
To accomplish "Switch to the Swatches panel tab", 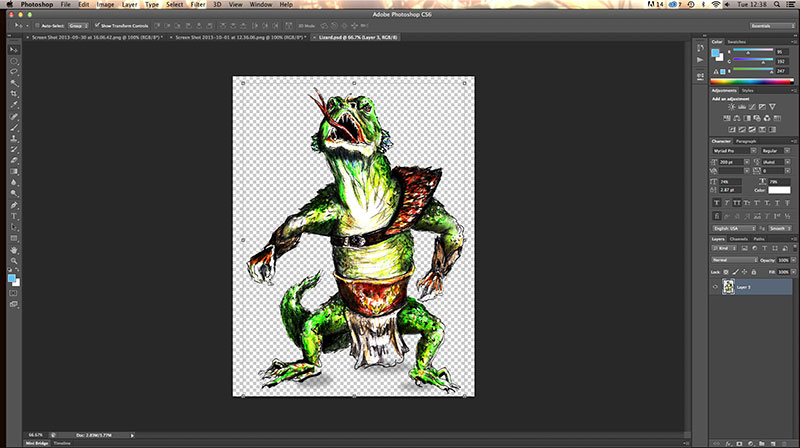I will (736, 43).
